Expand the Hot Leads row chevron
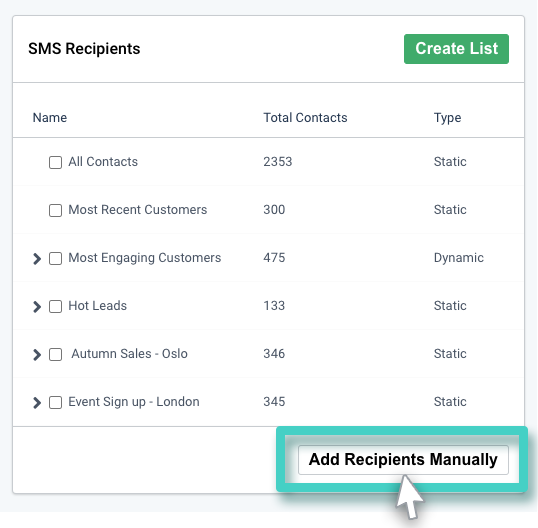 [x=37, y=307]
